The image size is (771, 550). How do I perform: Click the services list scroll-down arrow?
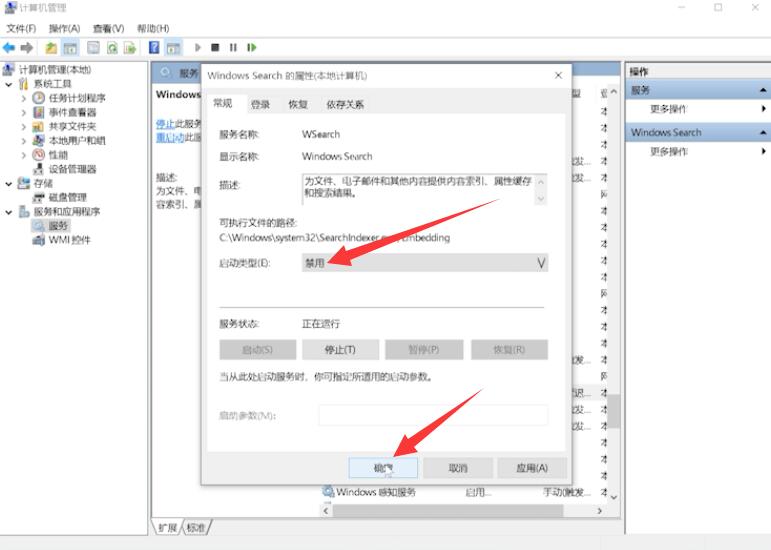click(x=614, y=497)
